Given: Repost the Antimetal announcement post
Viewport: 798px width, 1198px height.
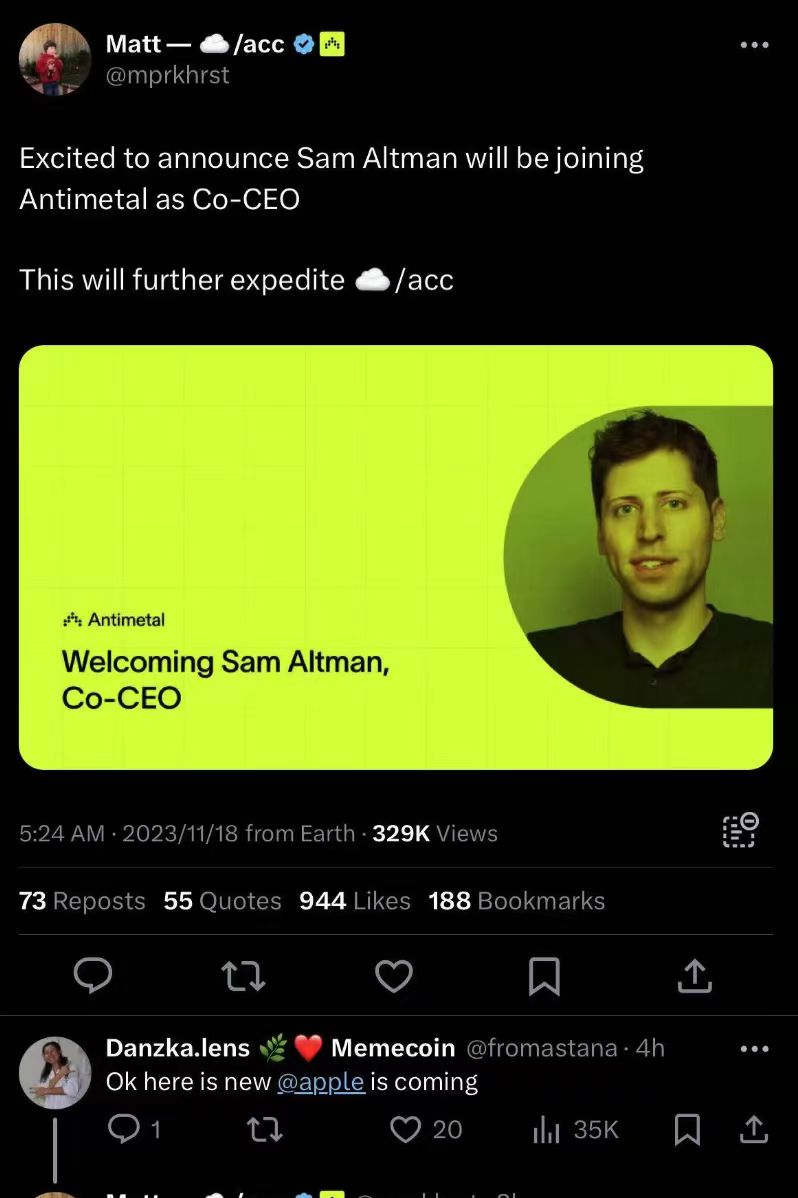Looking at the screenshot, I should 243,975.
